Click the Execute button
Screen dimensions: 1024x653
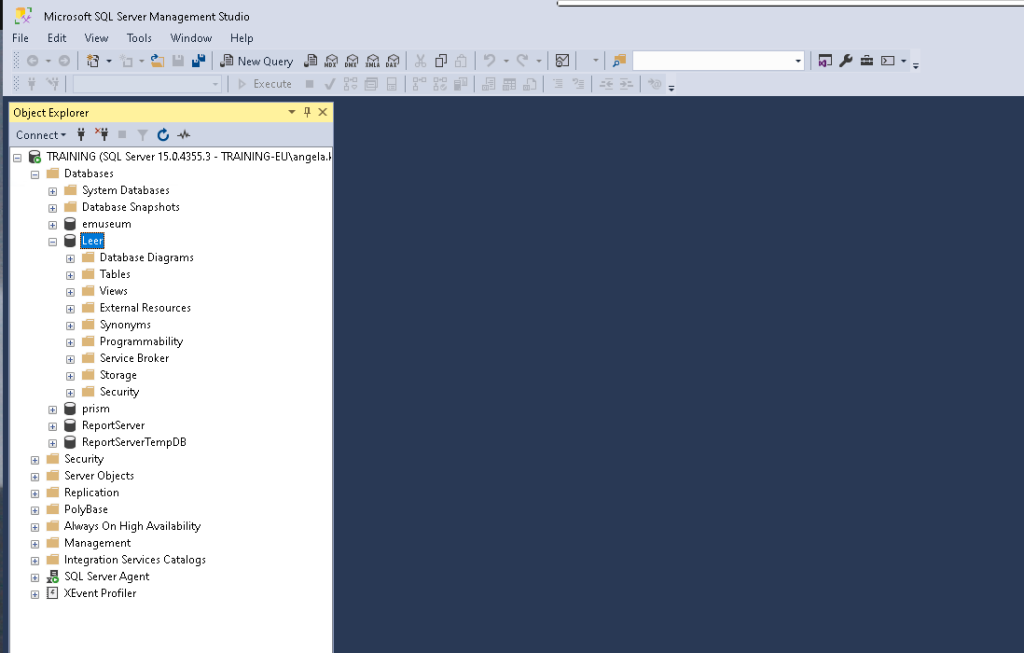coord(265,84)
